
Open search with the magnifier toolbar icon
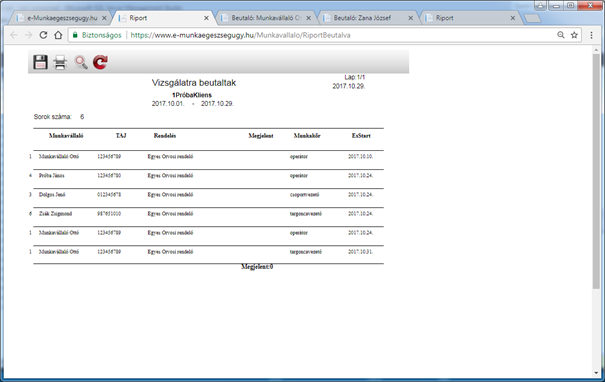click(x=81, y=62)
